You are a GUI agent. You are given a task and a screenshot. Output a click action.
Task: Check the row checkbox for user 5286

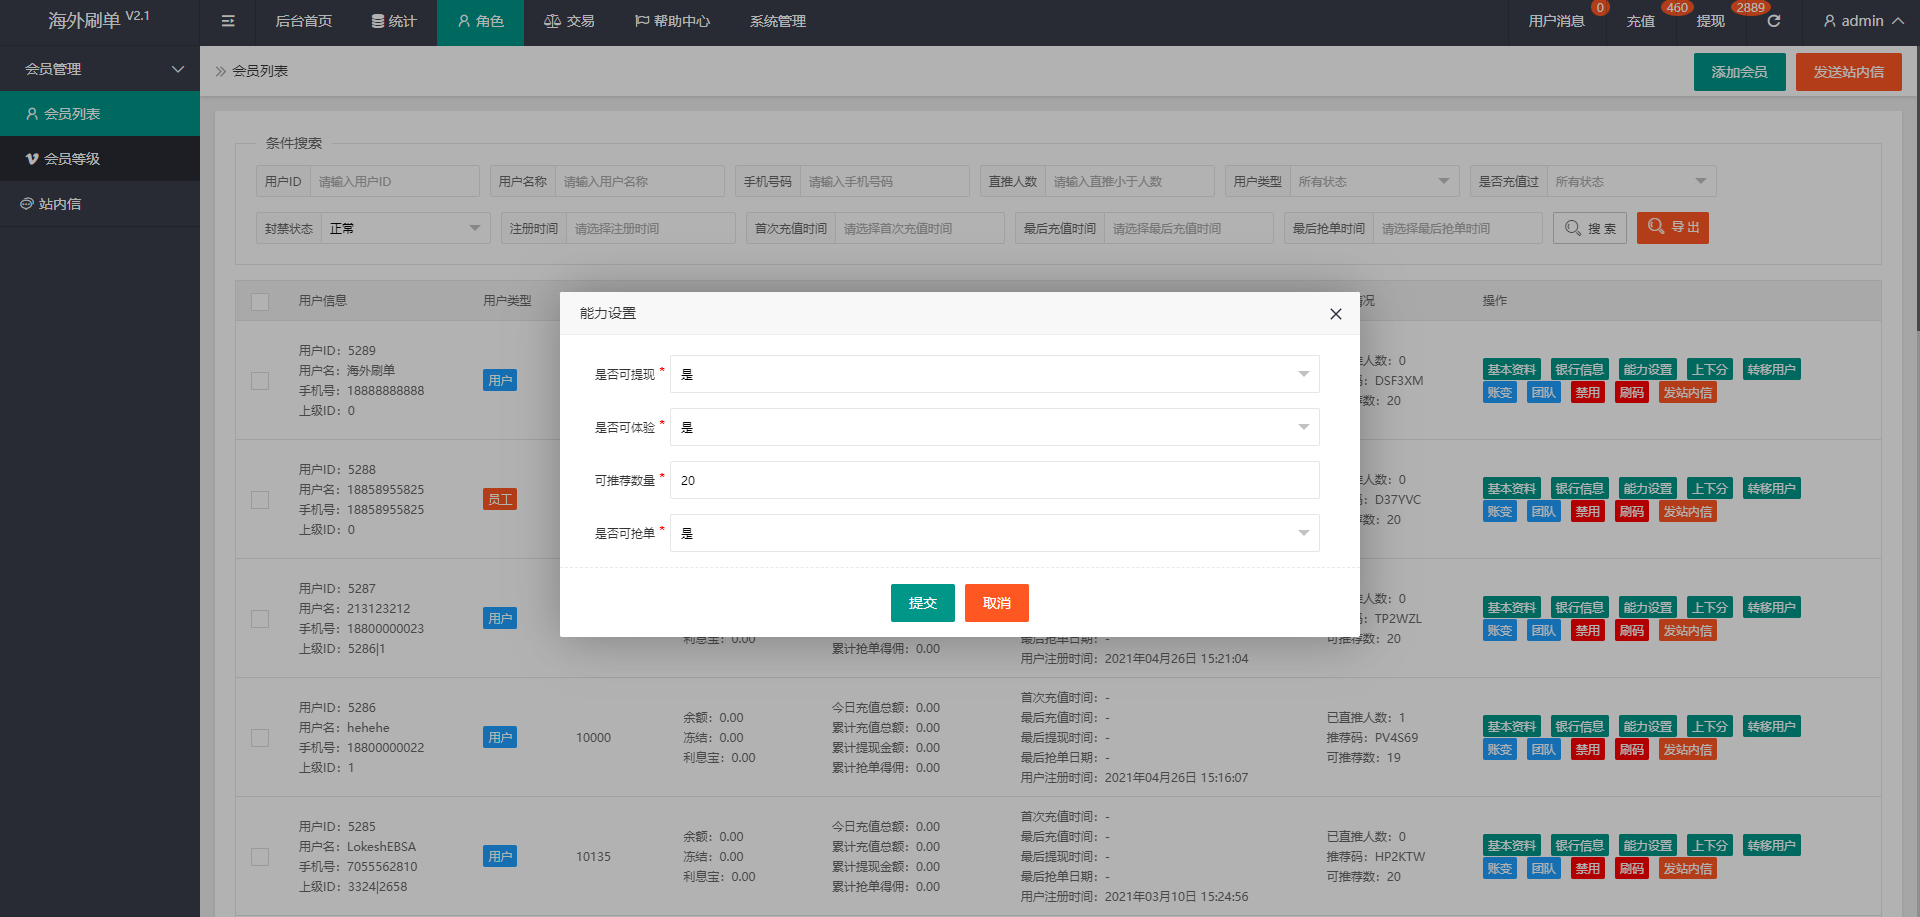(x=260, y=738)
